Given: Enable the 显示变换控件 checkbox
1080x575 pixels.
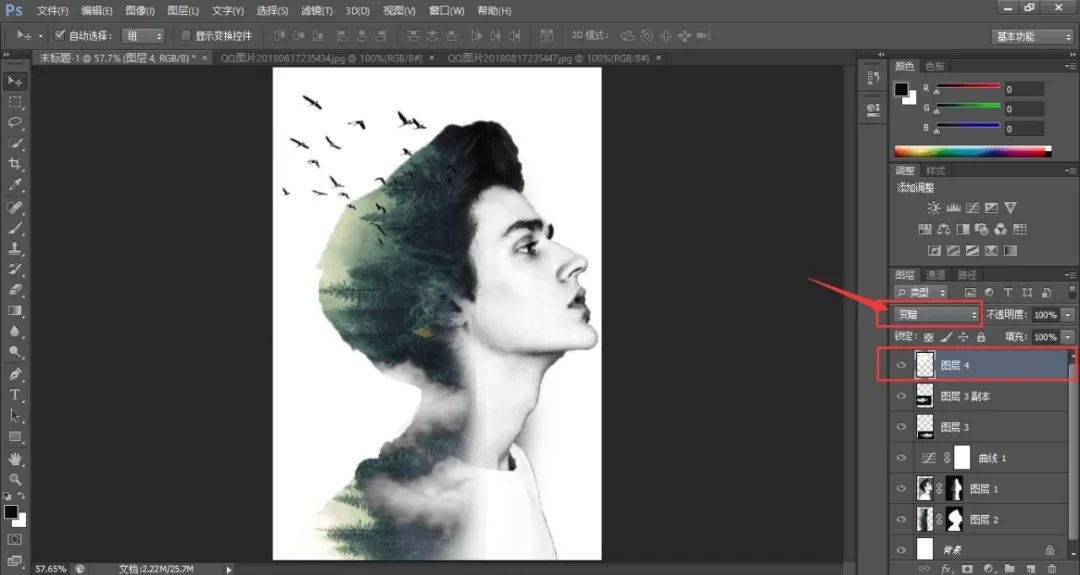Looking at the screenshot, I should pyautogui.click(x=185, y=35).
